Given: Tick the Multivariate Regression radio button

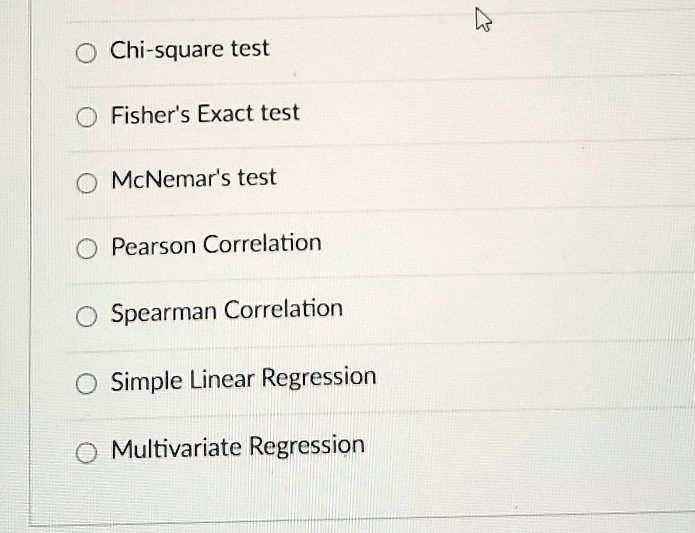Looking at the screenshot, I should pyautogui.click(x=86, y=453).
